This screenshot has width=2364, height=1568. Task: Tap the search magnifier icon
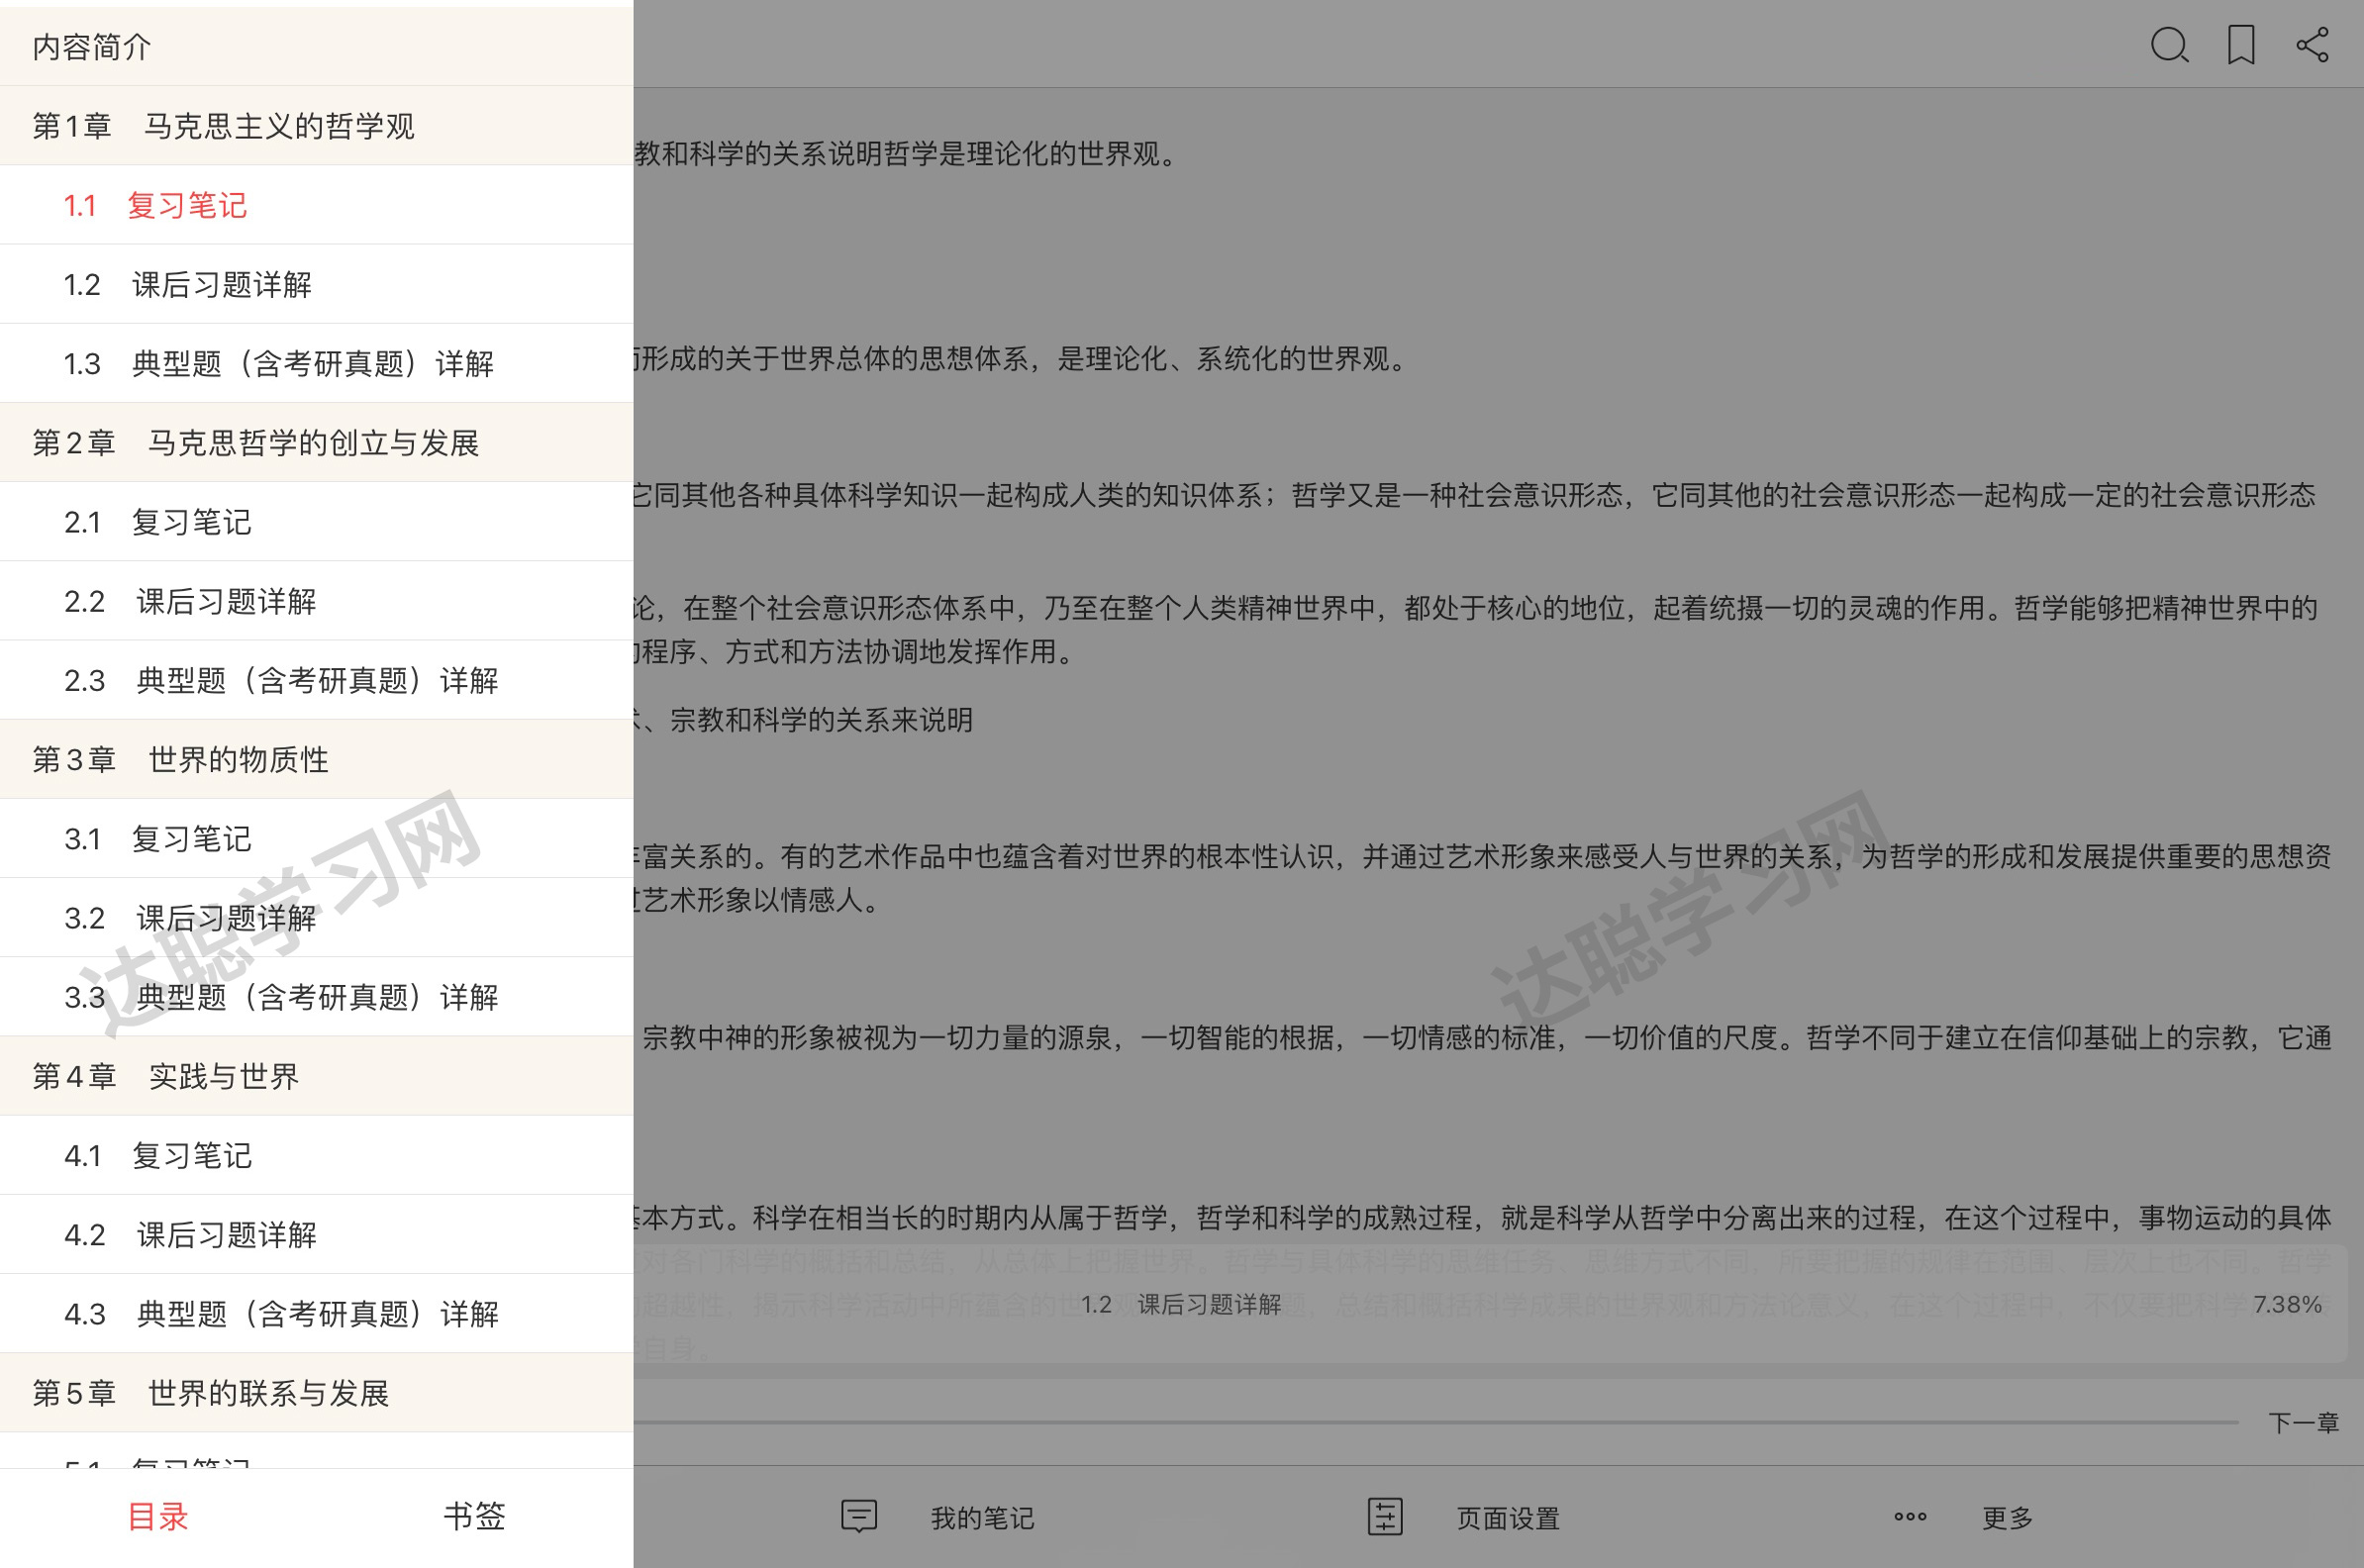(2169, 45)
